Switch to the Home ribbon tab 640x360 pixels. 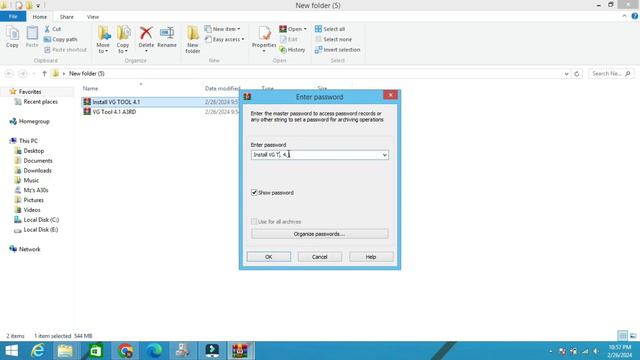[40, 17]
